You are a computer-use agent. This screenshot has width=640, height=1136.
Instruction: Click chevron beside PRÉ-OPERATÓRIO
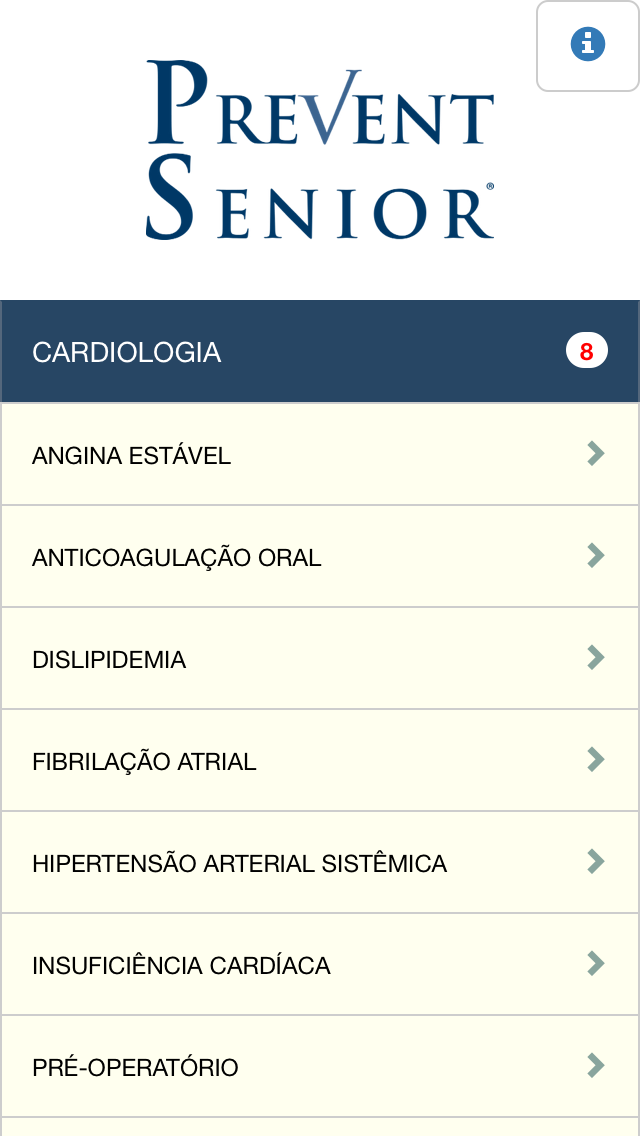(x=595, y=1066)
